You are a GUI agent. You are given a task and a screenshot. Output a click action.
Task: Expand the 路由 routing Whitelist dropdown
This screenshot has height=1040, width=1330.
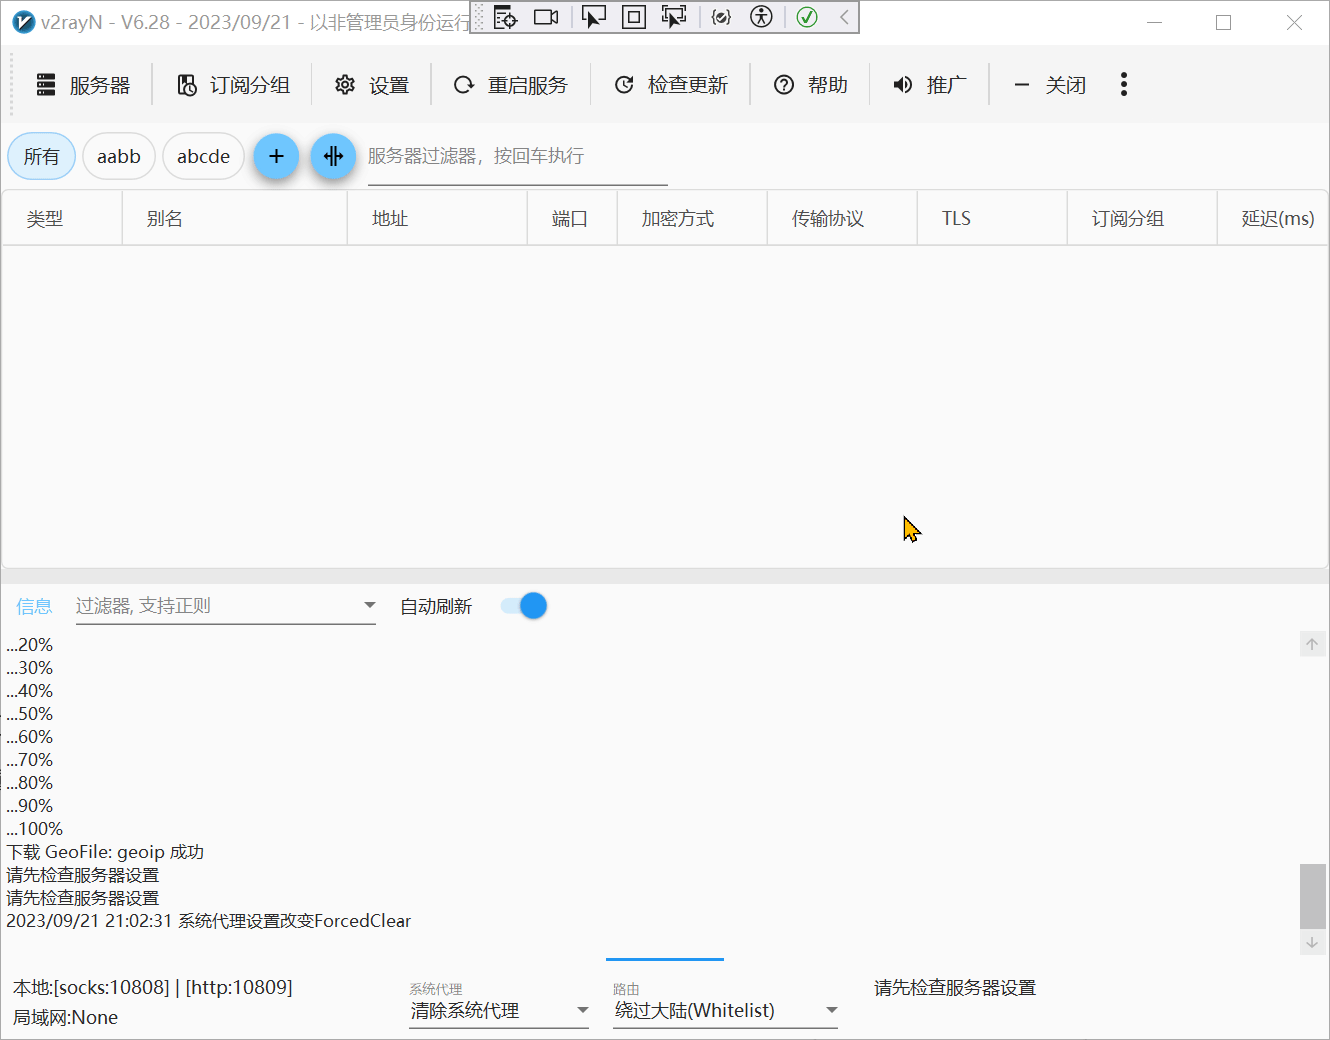point(831,1011)
